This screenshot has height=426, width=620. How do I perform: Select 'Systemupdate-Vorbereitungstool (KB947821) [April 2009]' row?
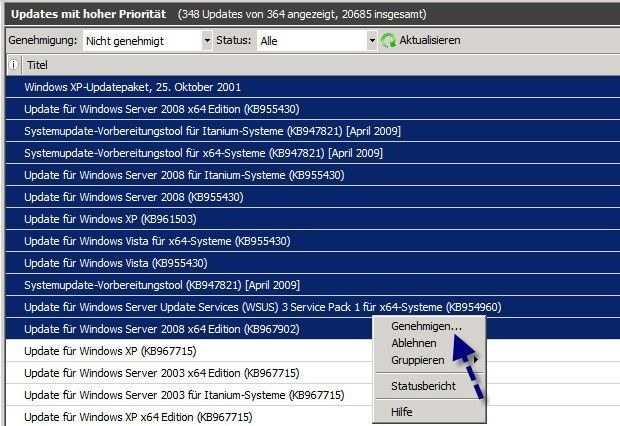click(x=313, y=285)
